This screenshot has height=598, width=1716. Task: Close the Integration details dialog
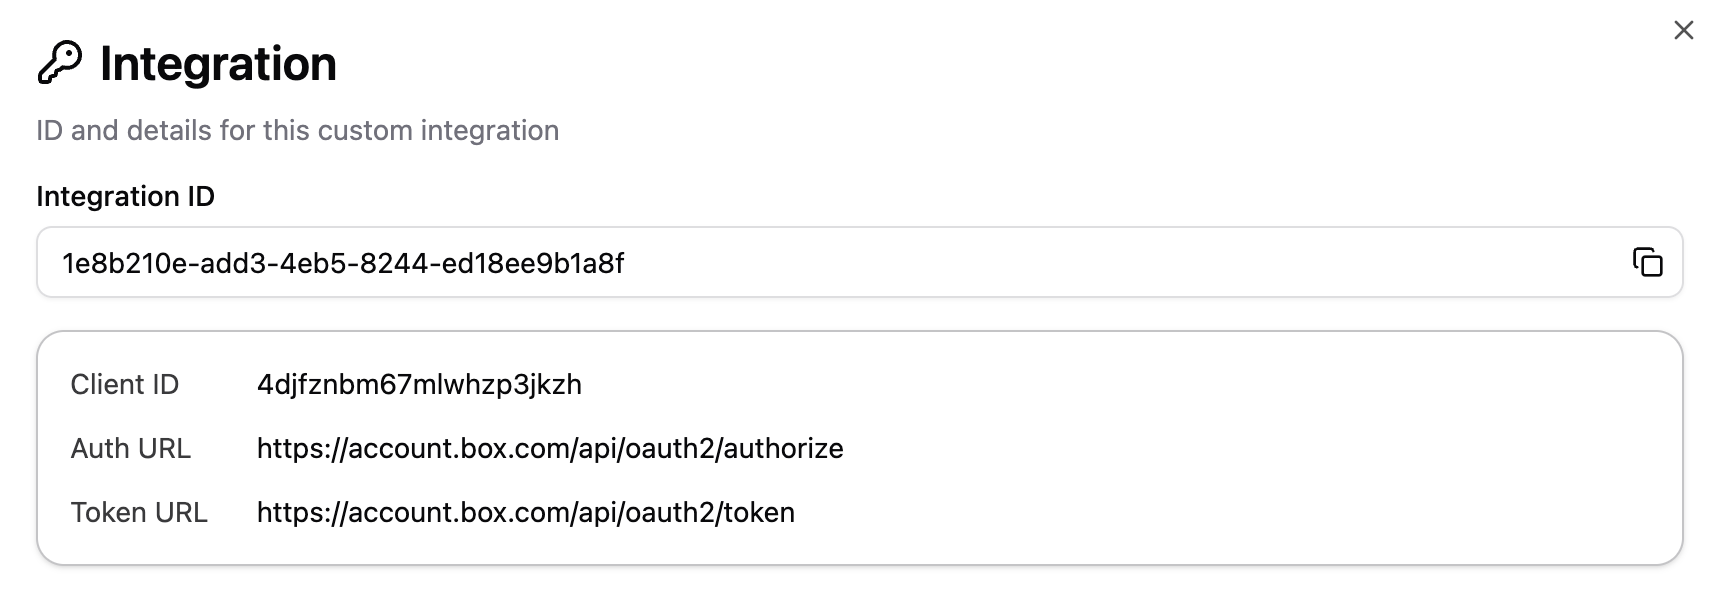coord(1684,31)
